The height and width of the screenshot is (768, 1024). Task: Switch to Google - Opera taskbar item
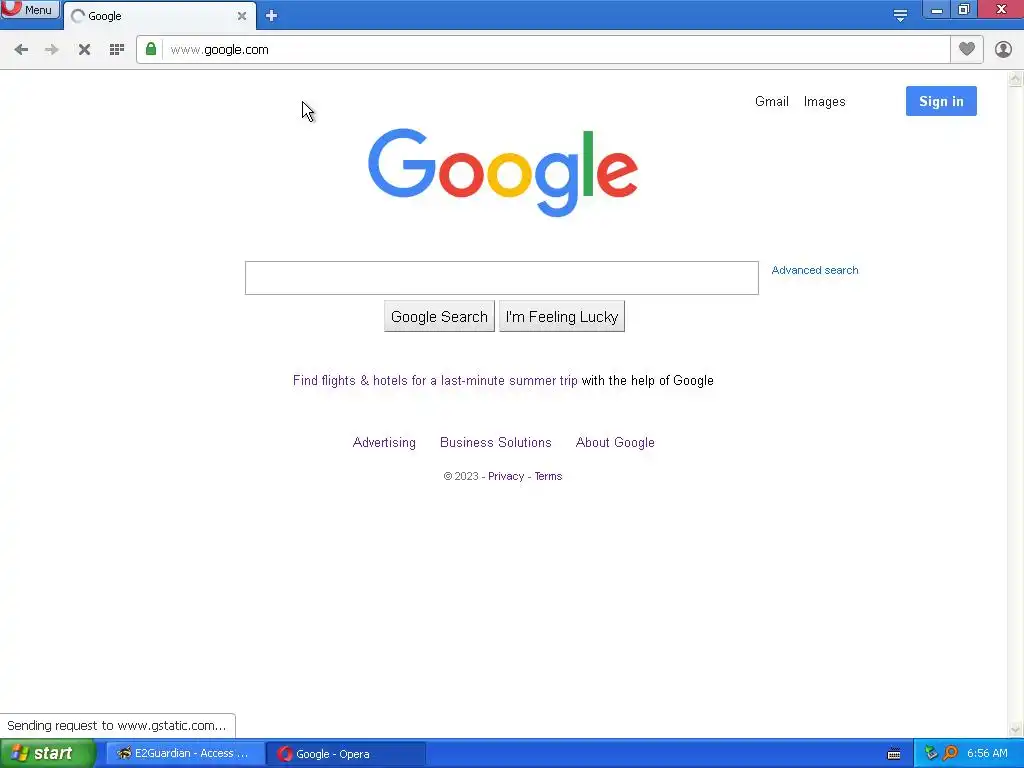(346, 754)
